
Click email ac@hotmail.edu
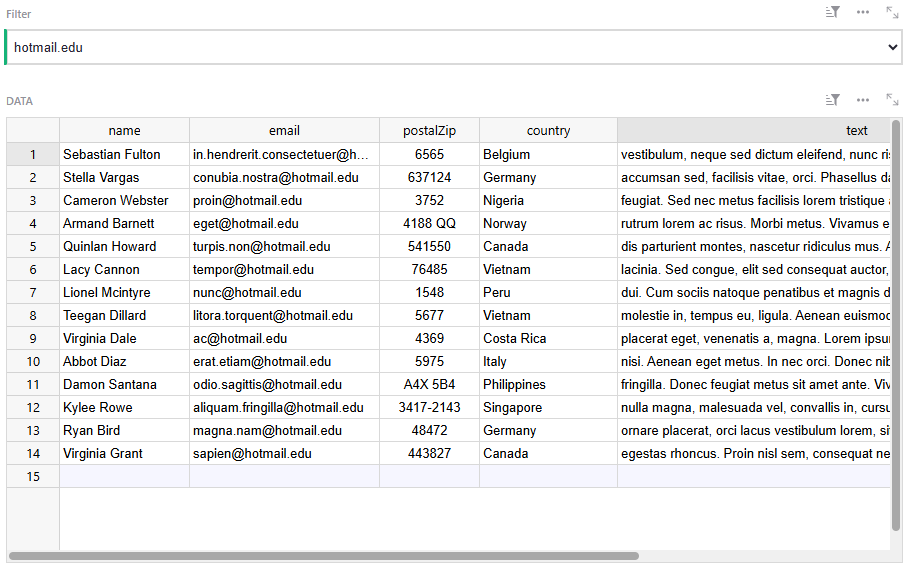click(x=284, y=338)
